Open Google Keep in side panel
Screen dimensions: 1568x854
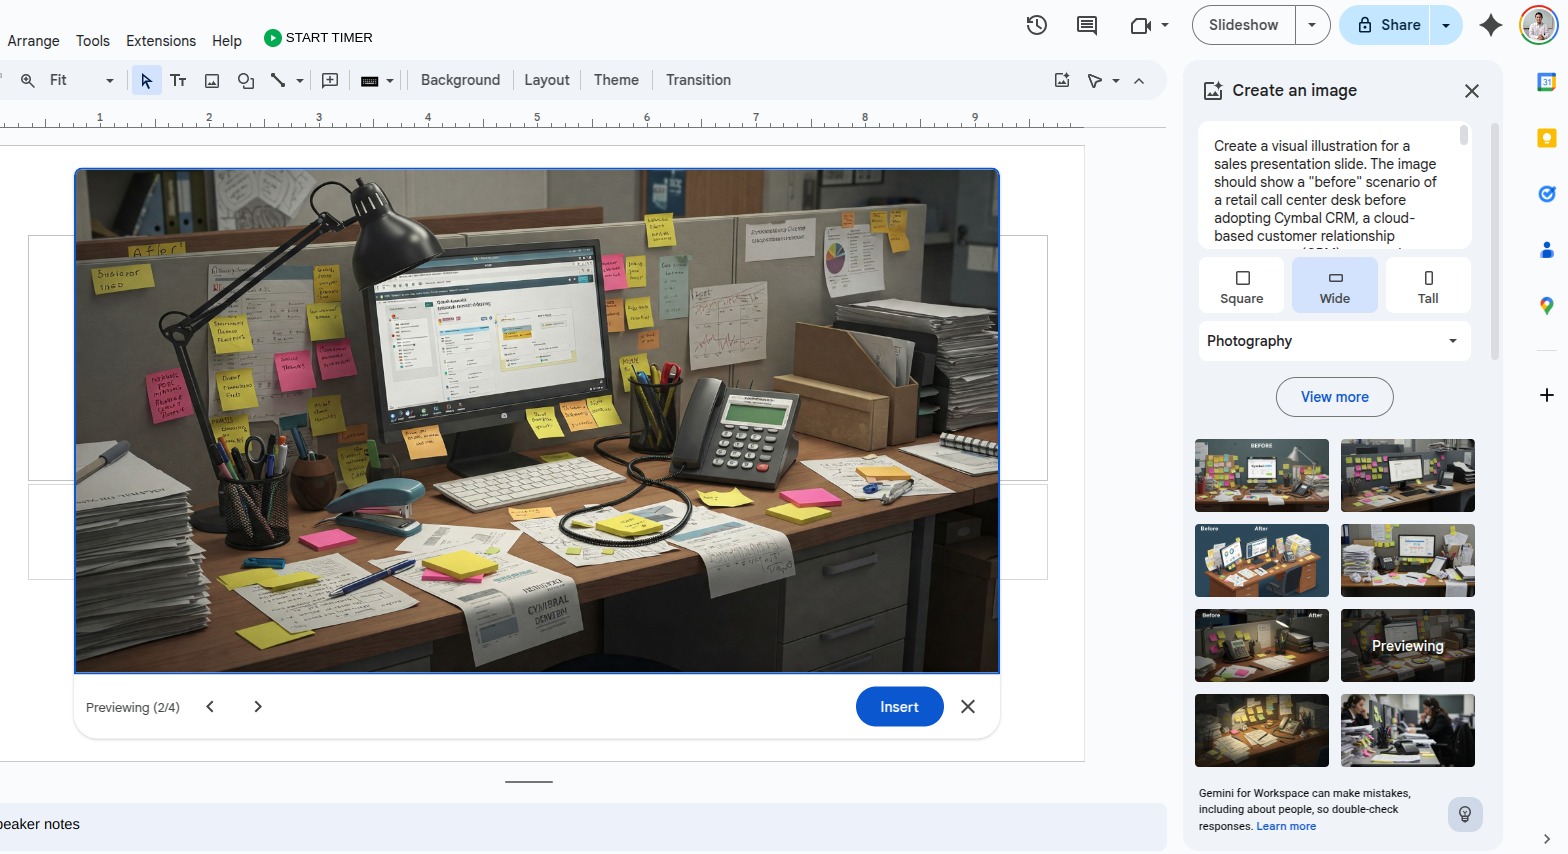1546,138
